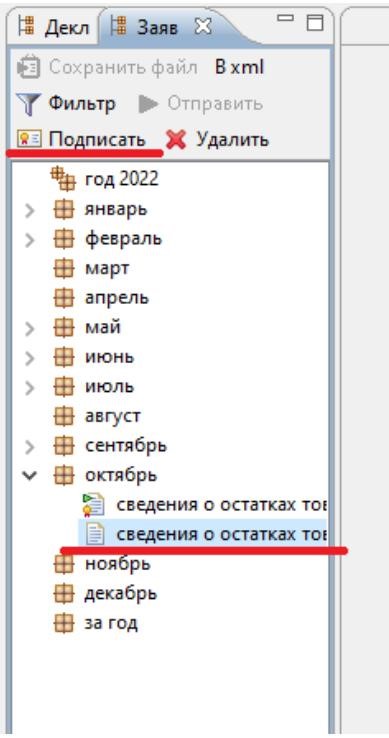Screen dimensions: 389x738
Task: Click the red X Удалить icon
Action: coord(176,140)
